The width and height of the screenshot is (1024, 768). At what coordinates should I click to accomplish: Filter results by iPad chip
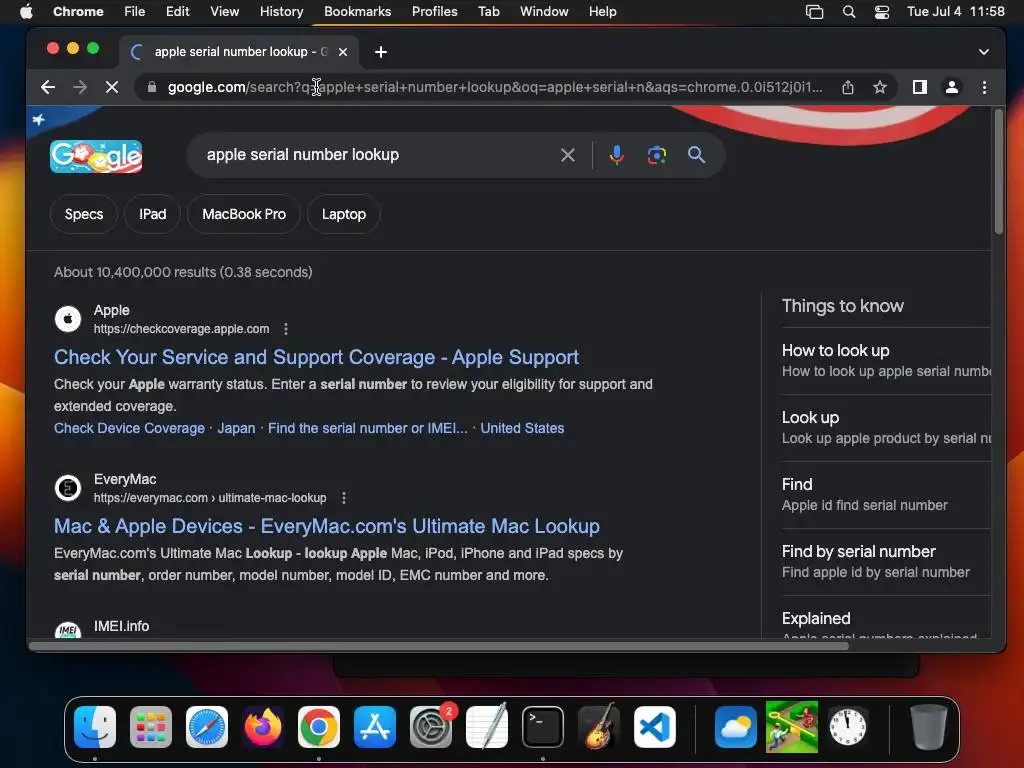point(152,214)
